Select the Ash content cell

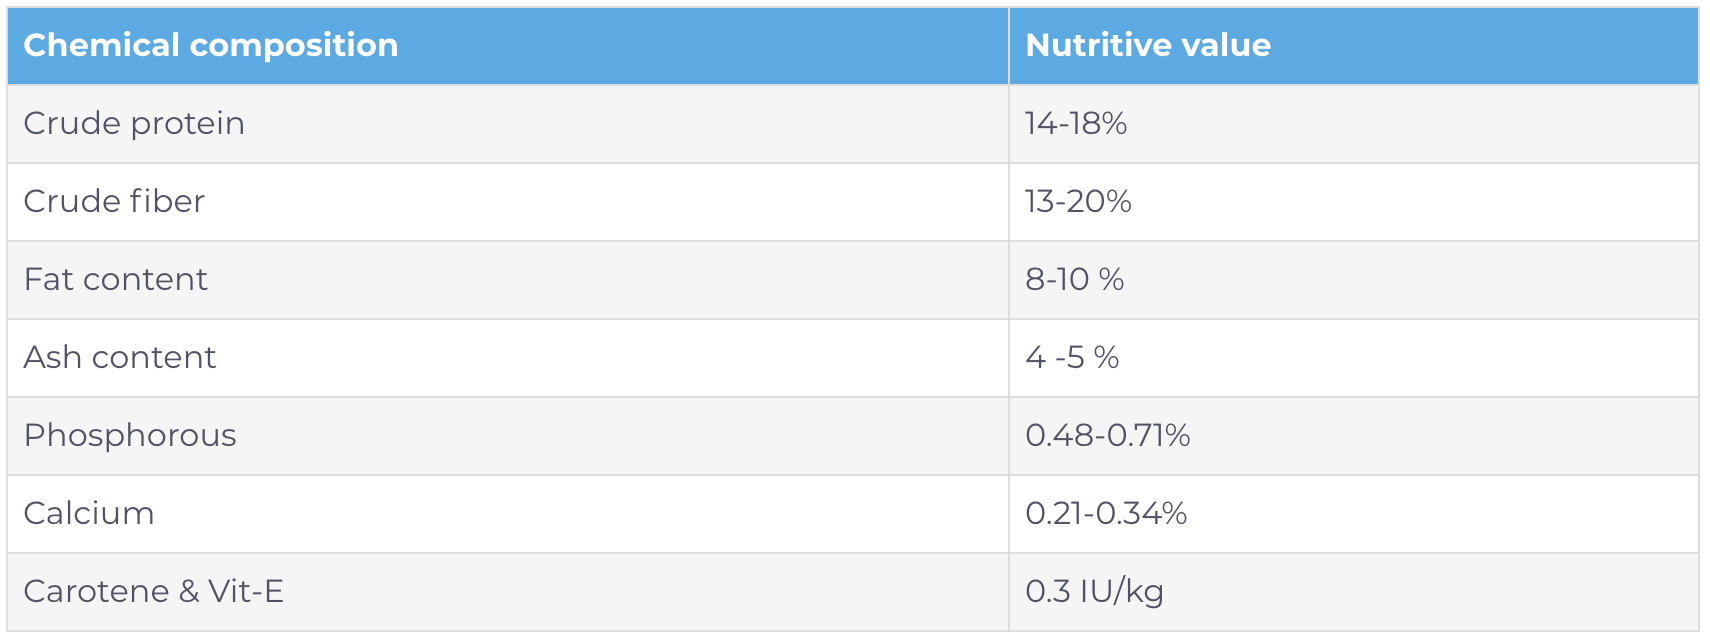[120, 357]
